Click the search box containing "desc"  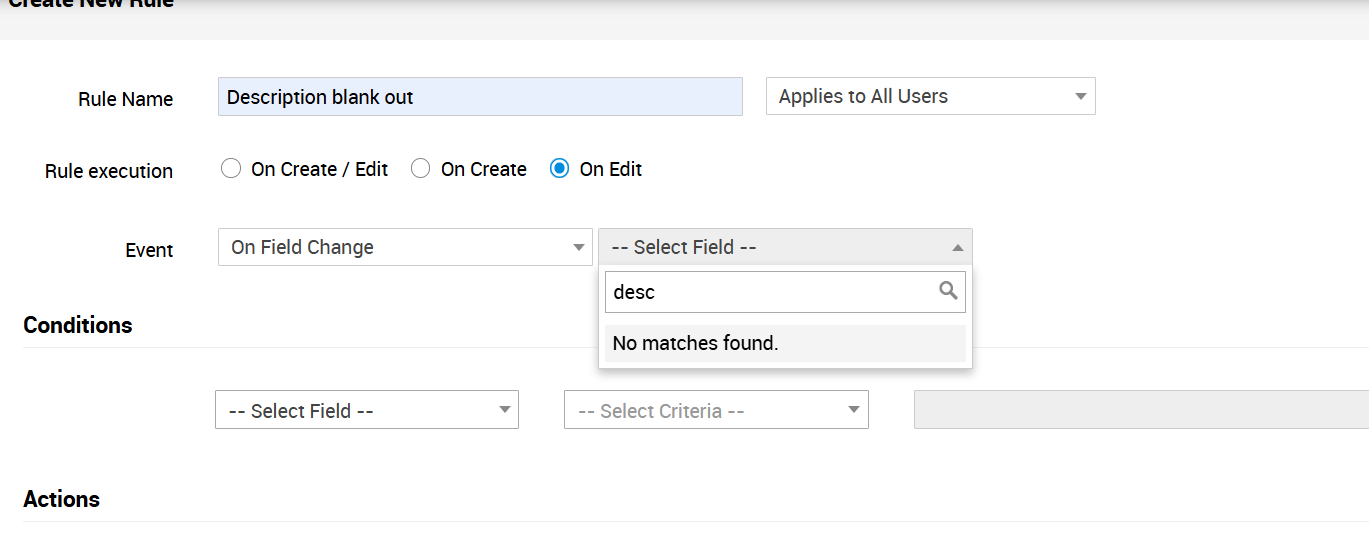coord(770,292)
